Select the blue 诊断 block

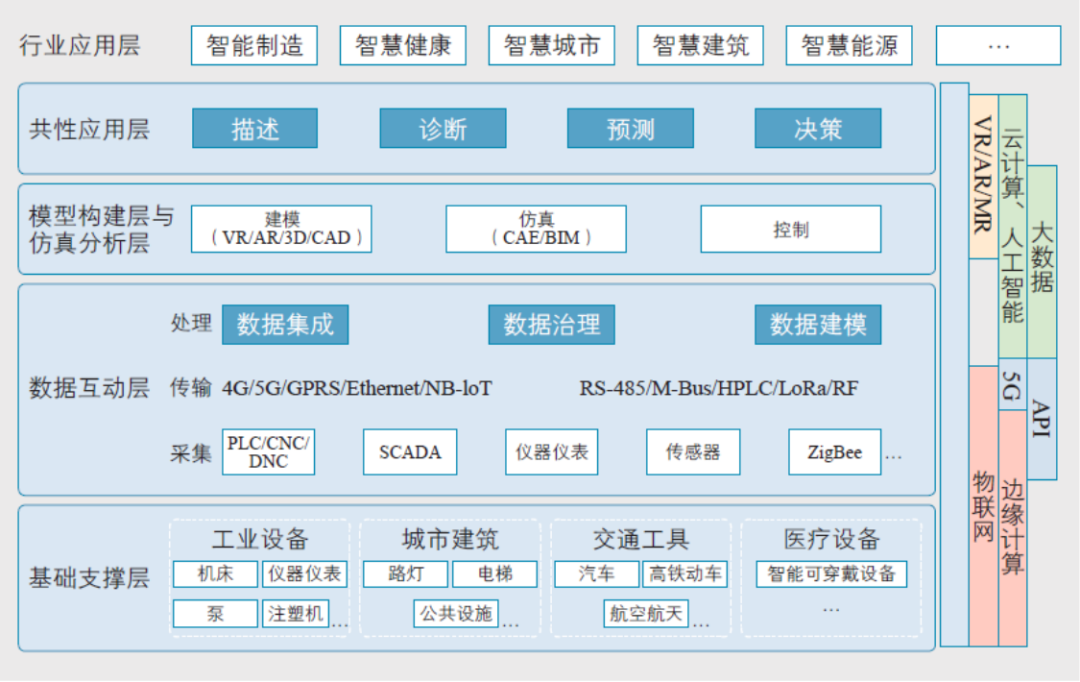click(x=442, y=129)
